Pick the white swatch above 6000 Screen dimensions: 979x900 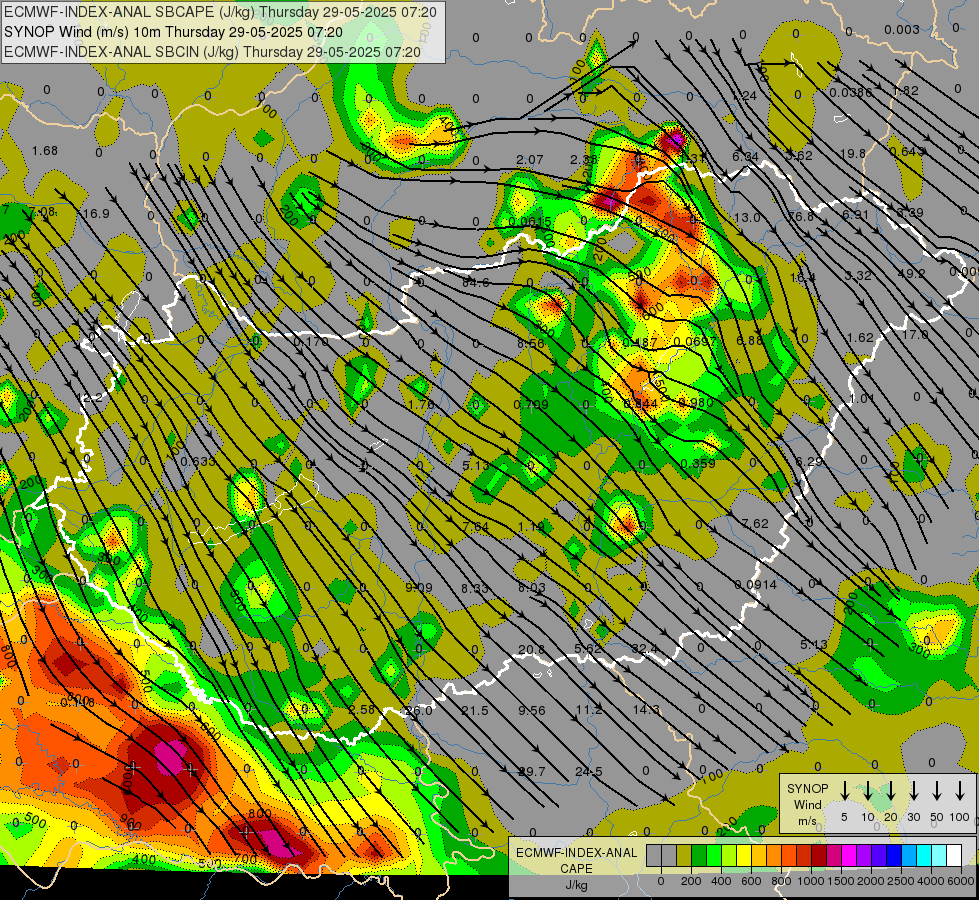tap(954, 855)
